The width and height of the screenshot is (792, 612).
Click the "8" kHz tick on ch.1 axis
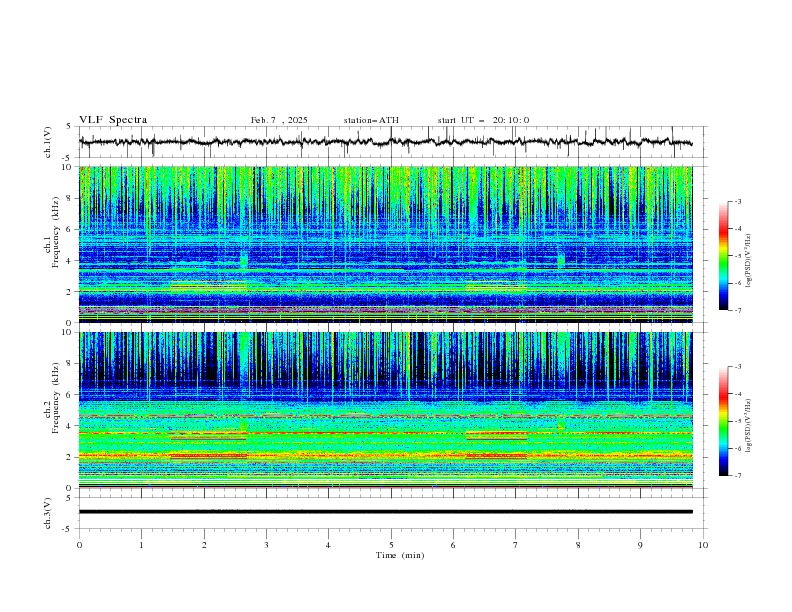pos(69,198)
